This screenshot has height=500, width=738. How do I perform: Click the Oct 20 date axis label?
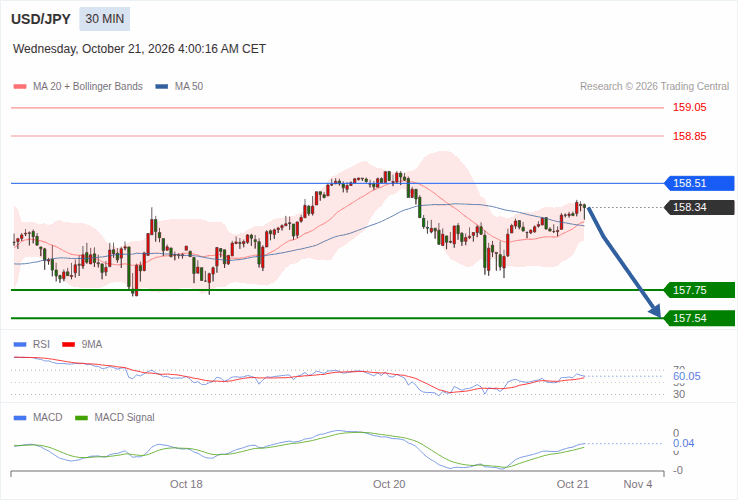389,484
